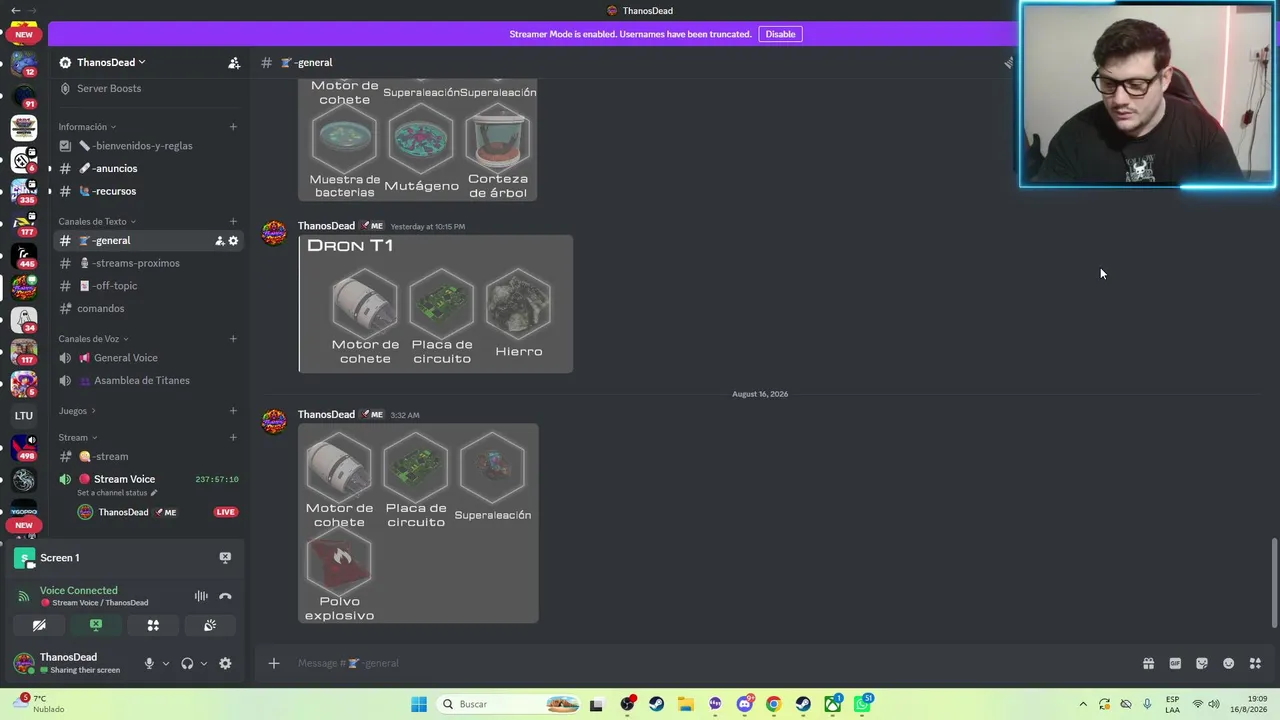Create channel in Juegos category
The image size is (1280, 720).
tap(233, 411)
